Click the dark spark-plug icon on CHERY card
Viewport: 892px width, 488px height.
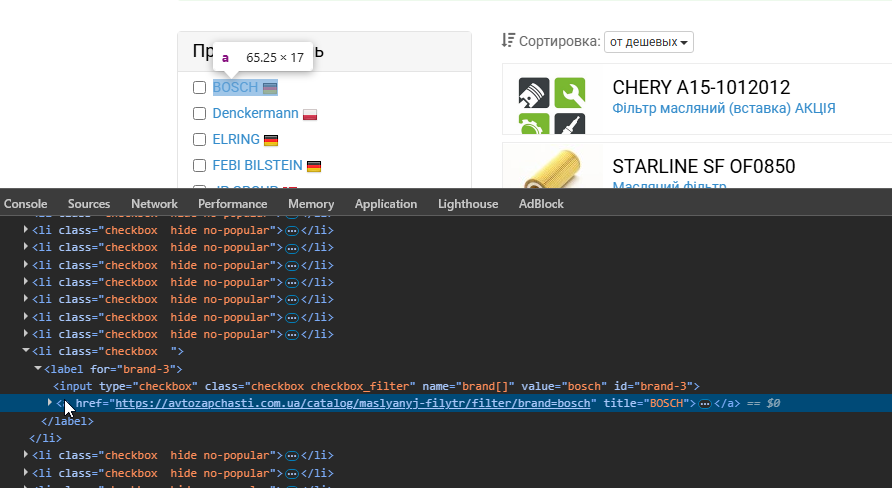tap(569, 123)
